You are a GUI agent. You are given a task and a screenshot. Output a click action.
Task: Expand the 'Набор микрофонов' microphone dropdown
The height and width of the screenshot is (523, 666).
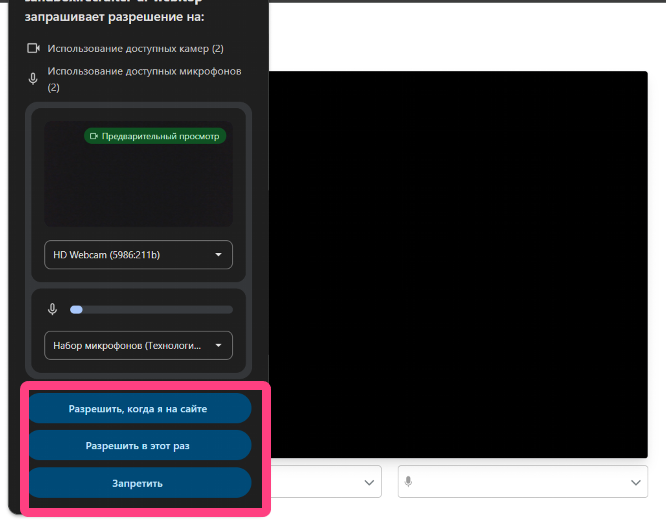point(138,345)
